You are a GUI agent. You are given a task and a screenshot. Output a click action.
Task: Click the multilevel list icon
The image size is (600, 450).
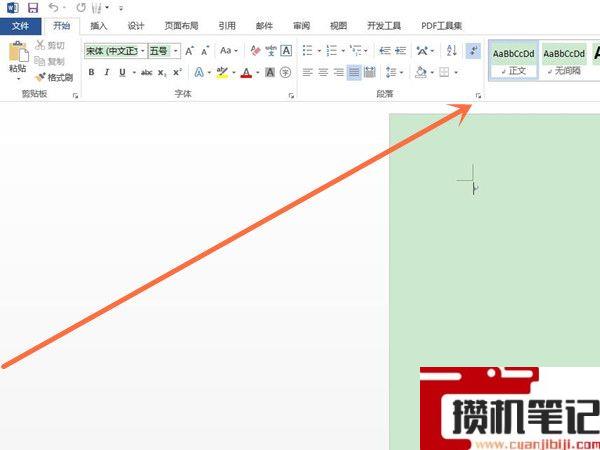[355, 51]
